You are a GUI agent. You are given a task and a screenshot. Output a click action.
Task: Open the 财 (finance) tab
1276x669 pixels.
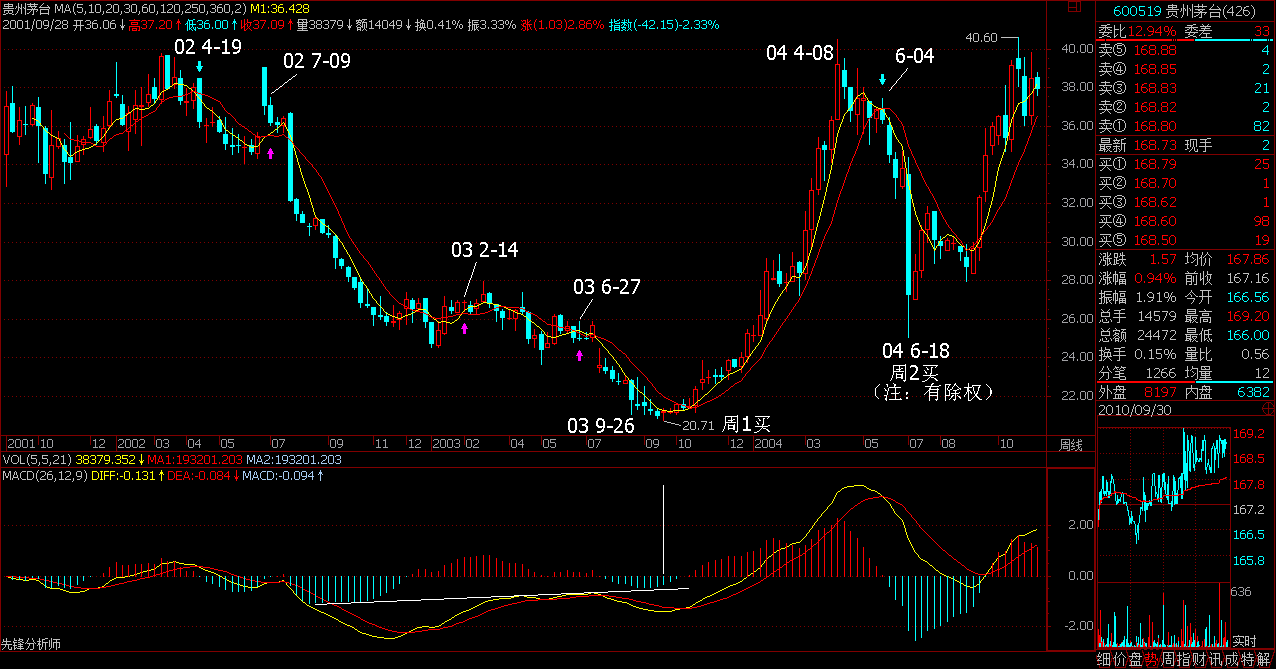point(1200,659)
